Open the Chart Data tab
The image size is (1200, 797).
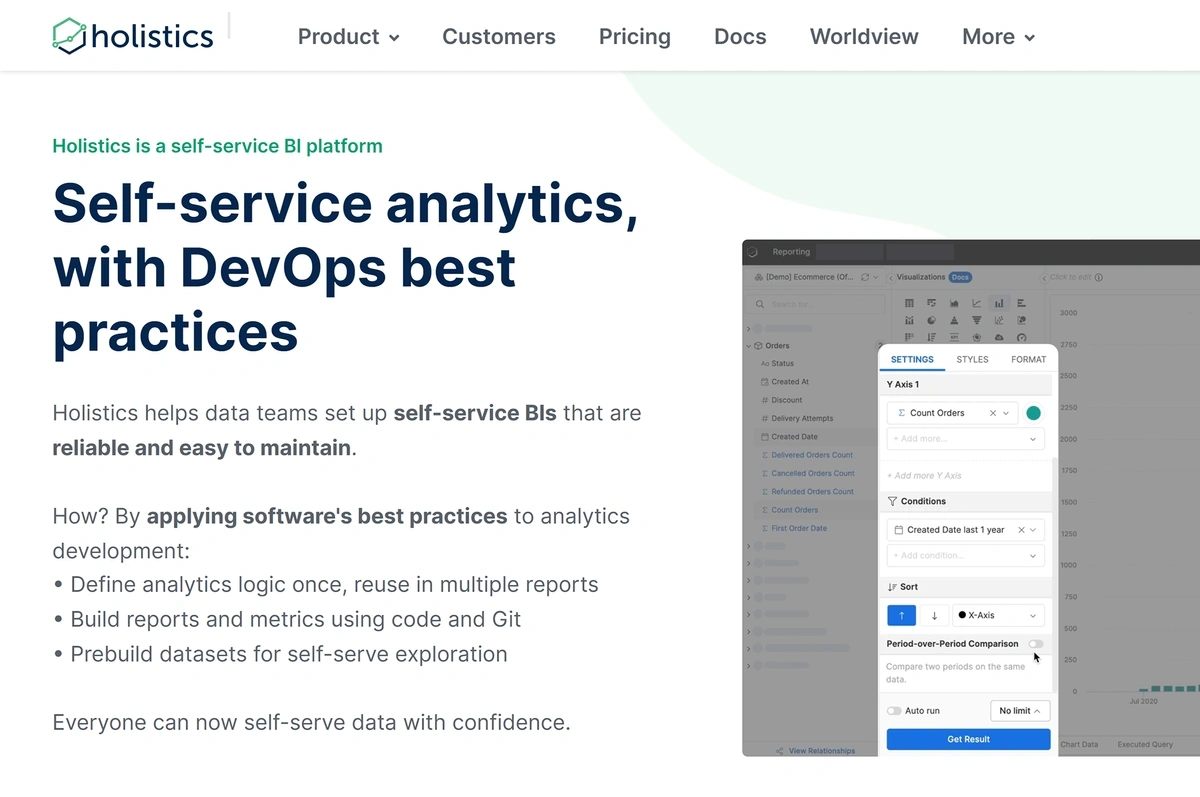(1079, 745)
